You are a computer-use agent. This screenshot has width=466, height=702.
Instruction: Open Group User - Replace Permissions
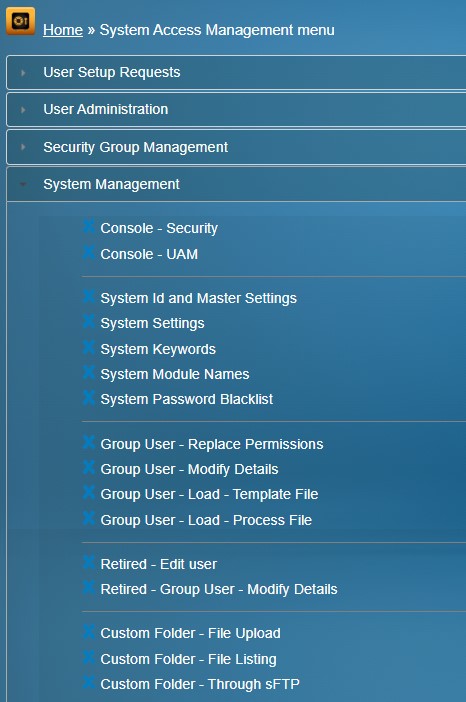212,444
